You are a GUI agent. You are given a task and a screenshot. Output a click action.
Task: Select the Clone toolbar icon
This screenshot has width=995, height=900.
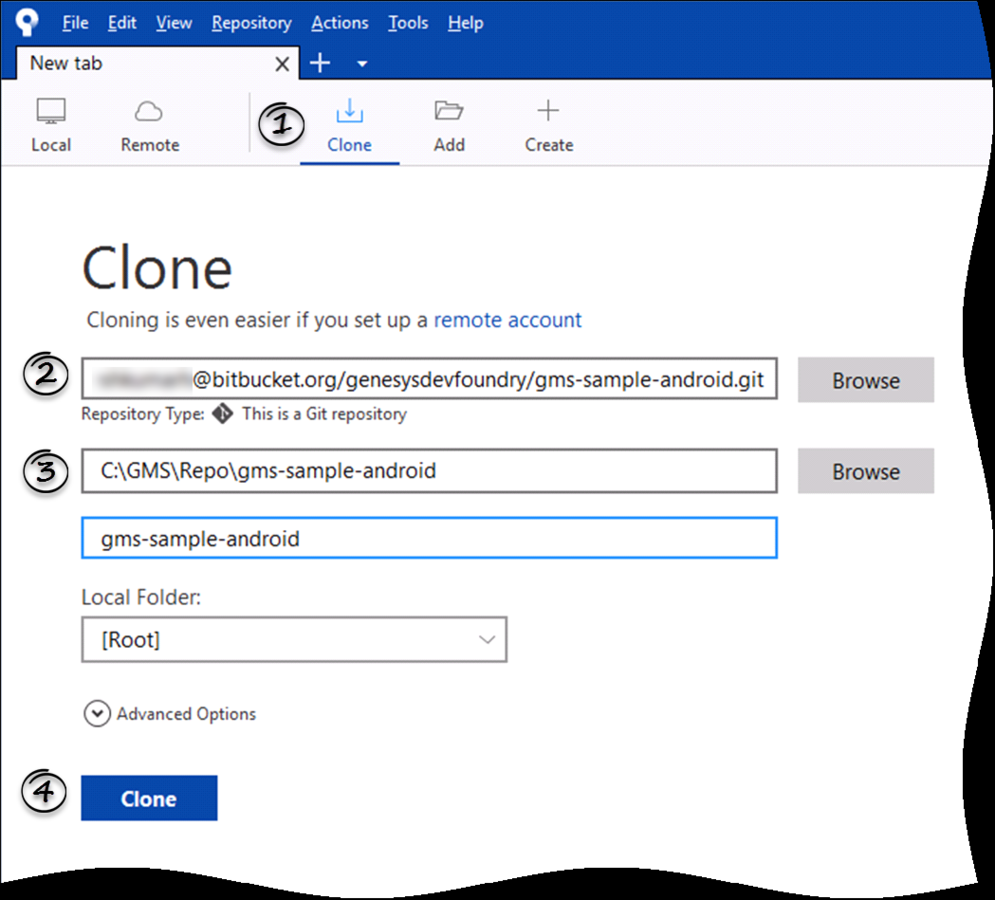click(x=349, y=126)
